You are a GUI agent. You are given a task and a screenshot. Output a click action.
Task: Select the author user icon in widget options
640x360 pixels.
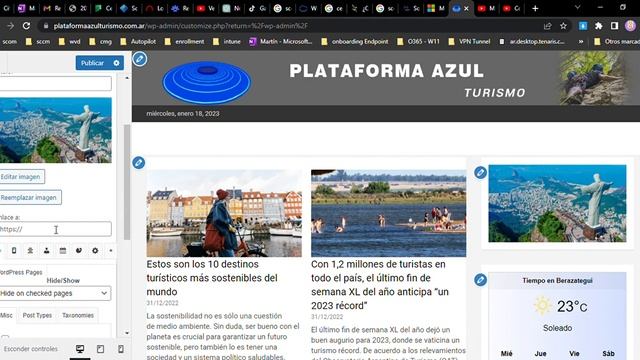47,251
